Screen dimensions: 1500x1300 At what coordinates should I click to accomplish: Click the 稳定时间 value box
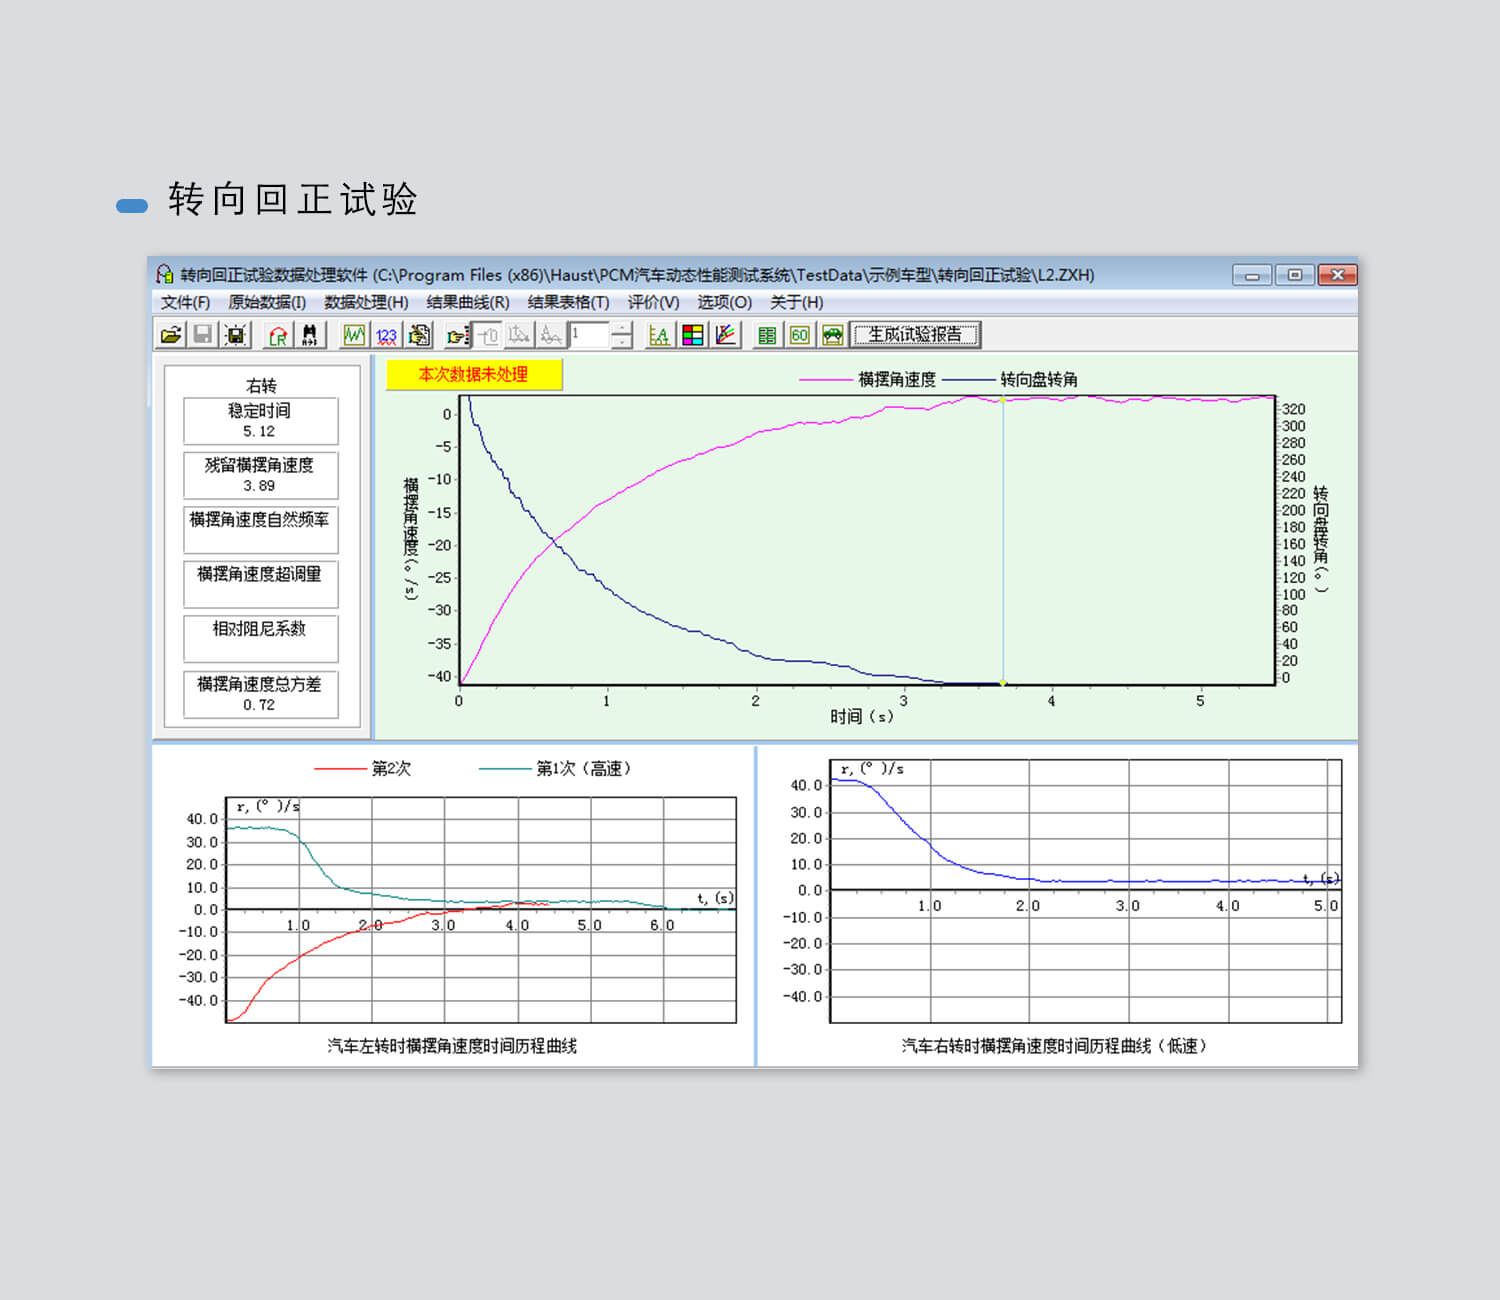click(x=260, y=421)
